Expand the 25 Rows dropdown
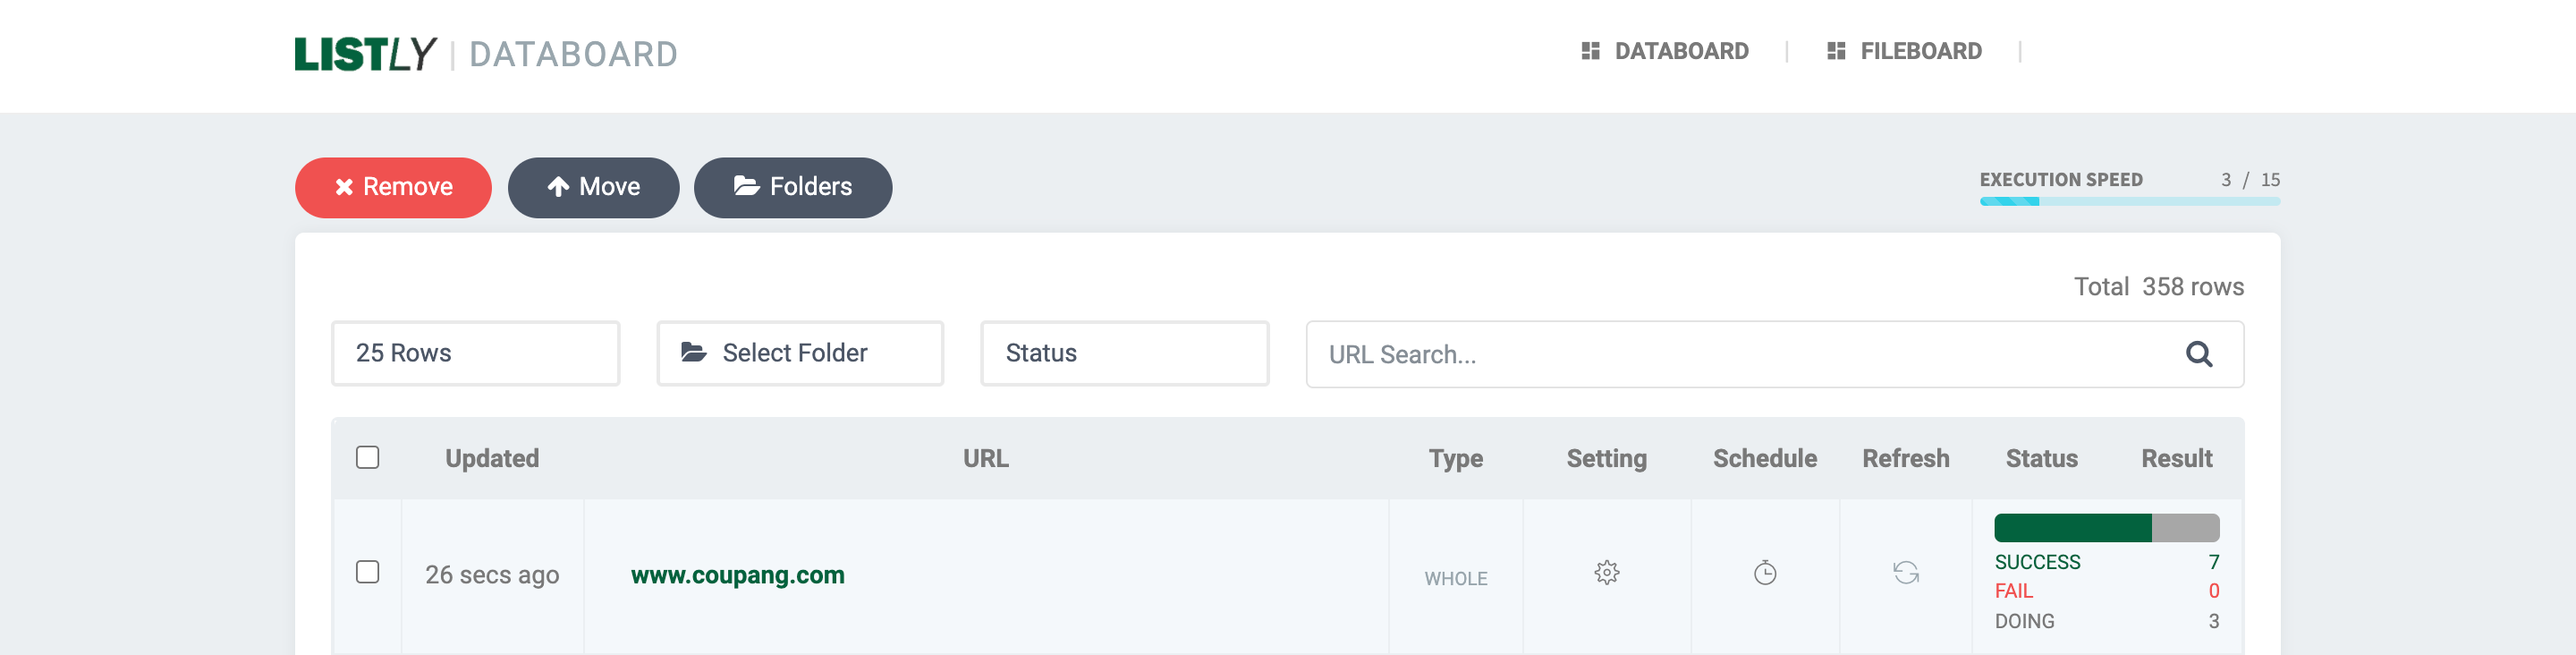This screenshot has width=2576, height=655. pyautogui.click(x=475, y=353)
